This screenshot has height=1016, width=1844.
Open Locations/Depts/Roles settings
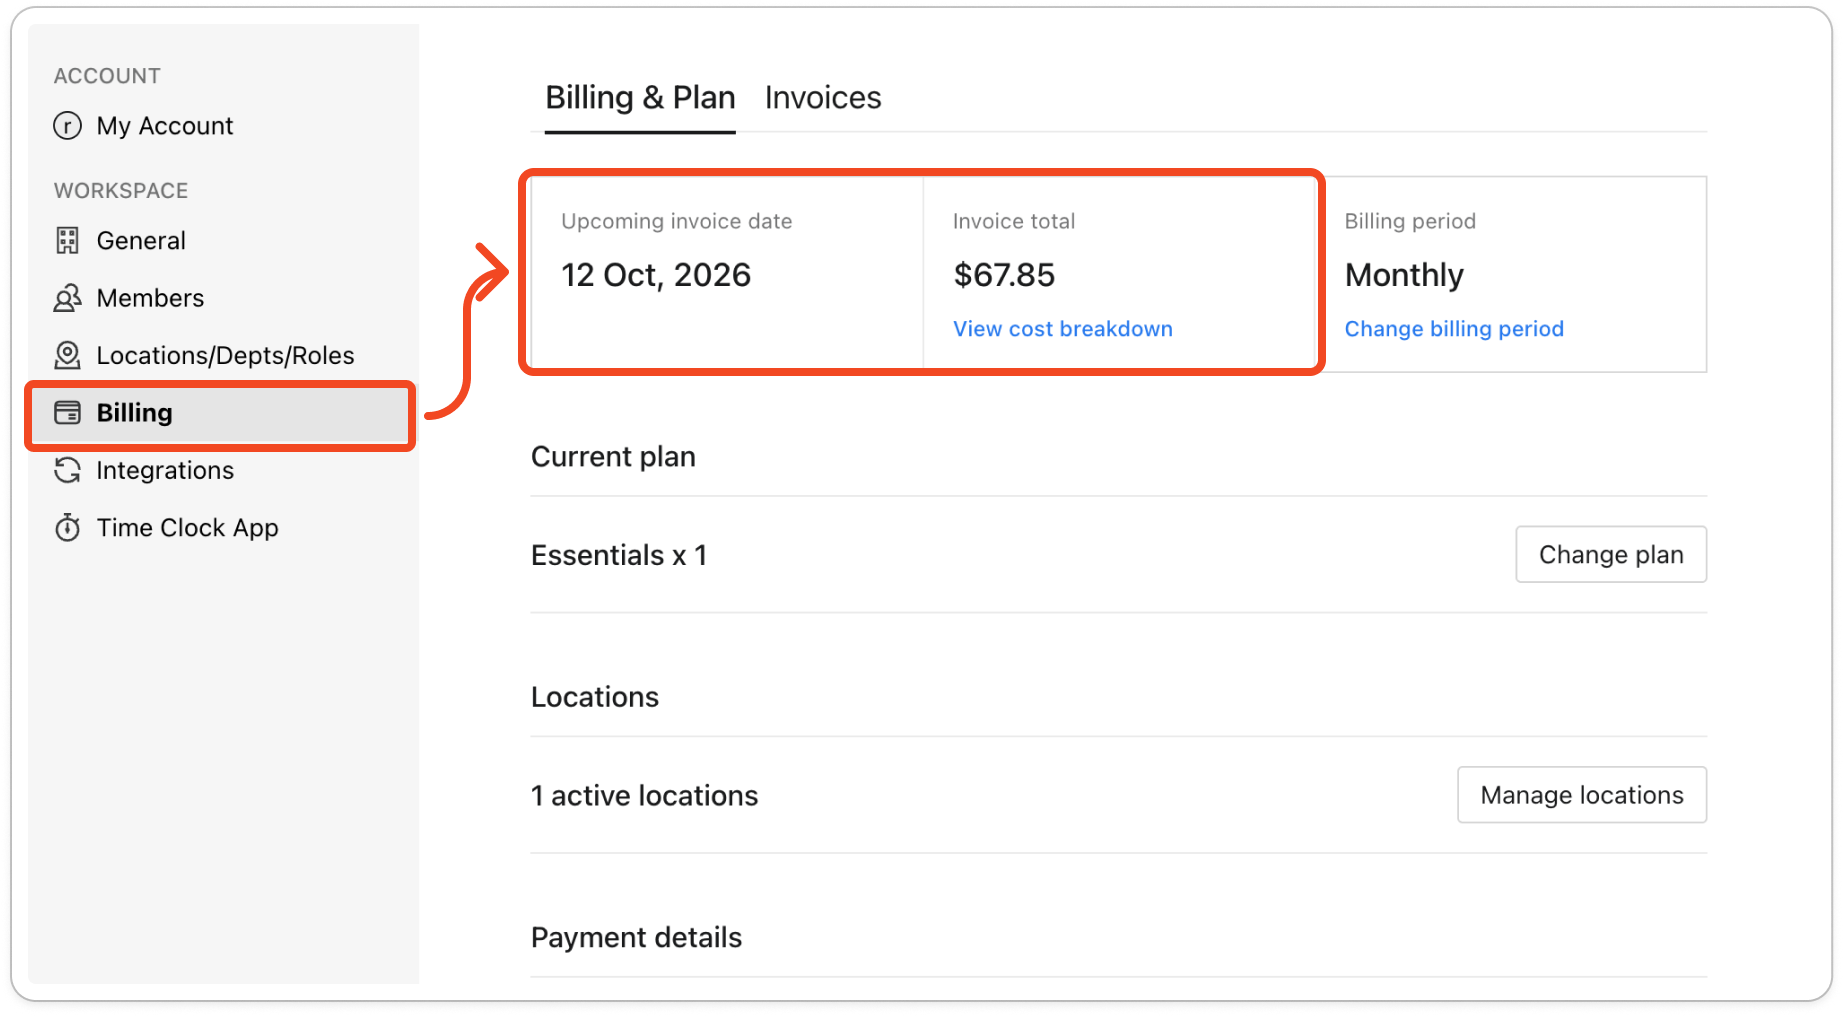click(225, 355)
